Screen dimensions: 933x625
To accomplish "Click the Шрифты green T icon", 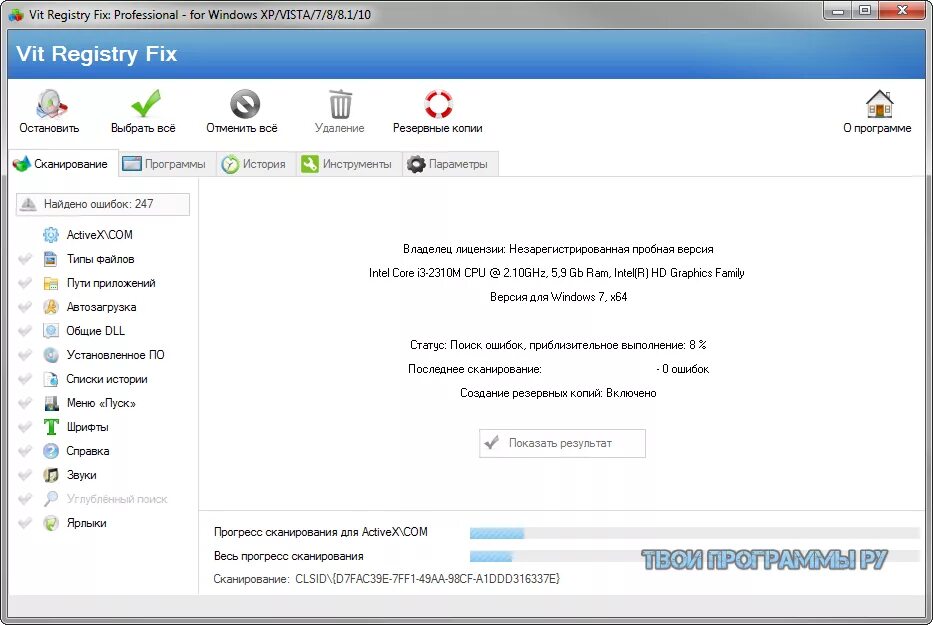I will point(51,427).
